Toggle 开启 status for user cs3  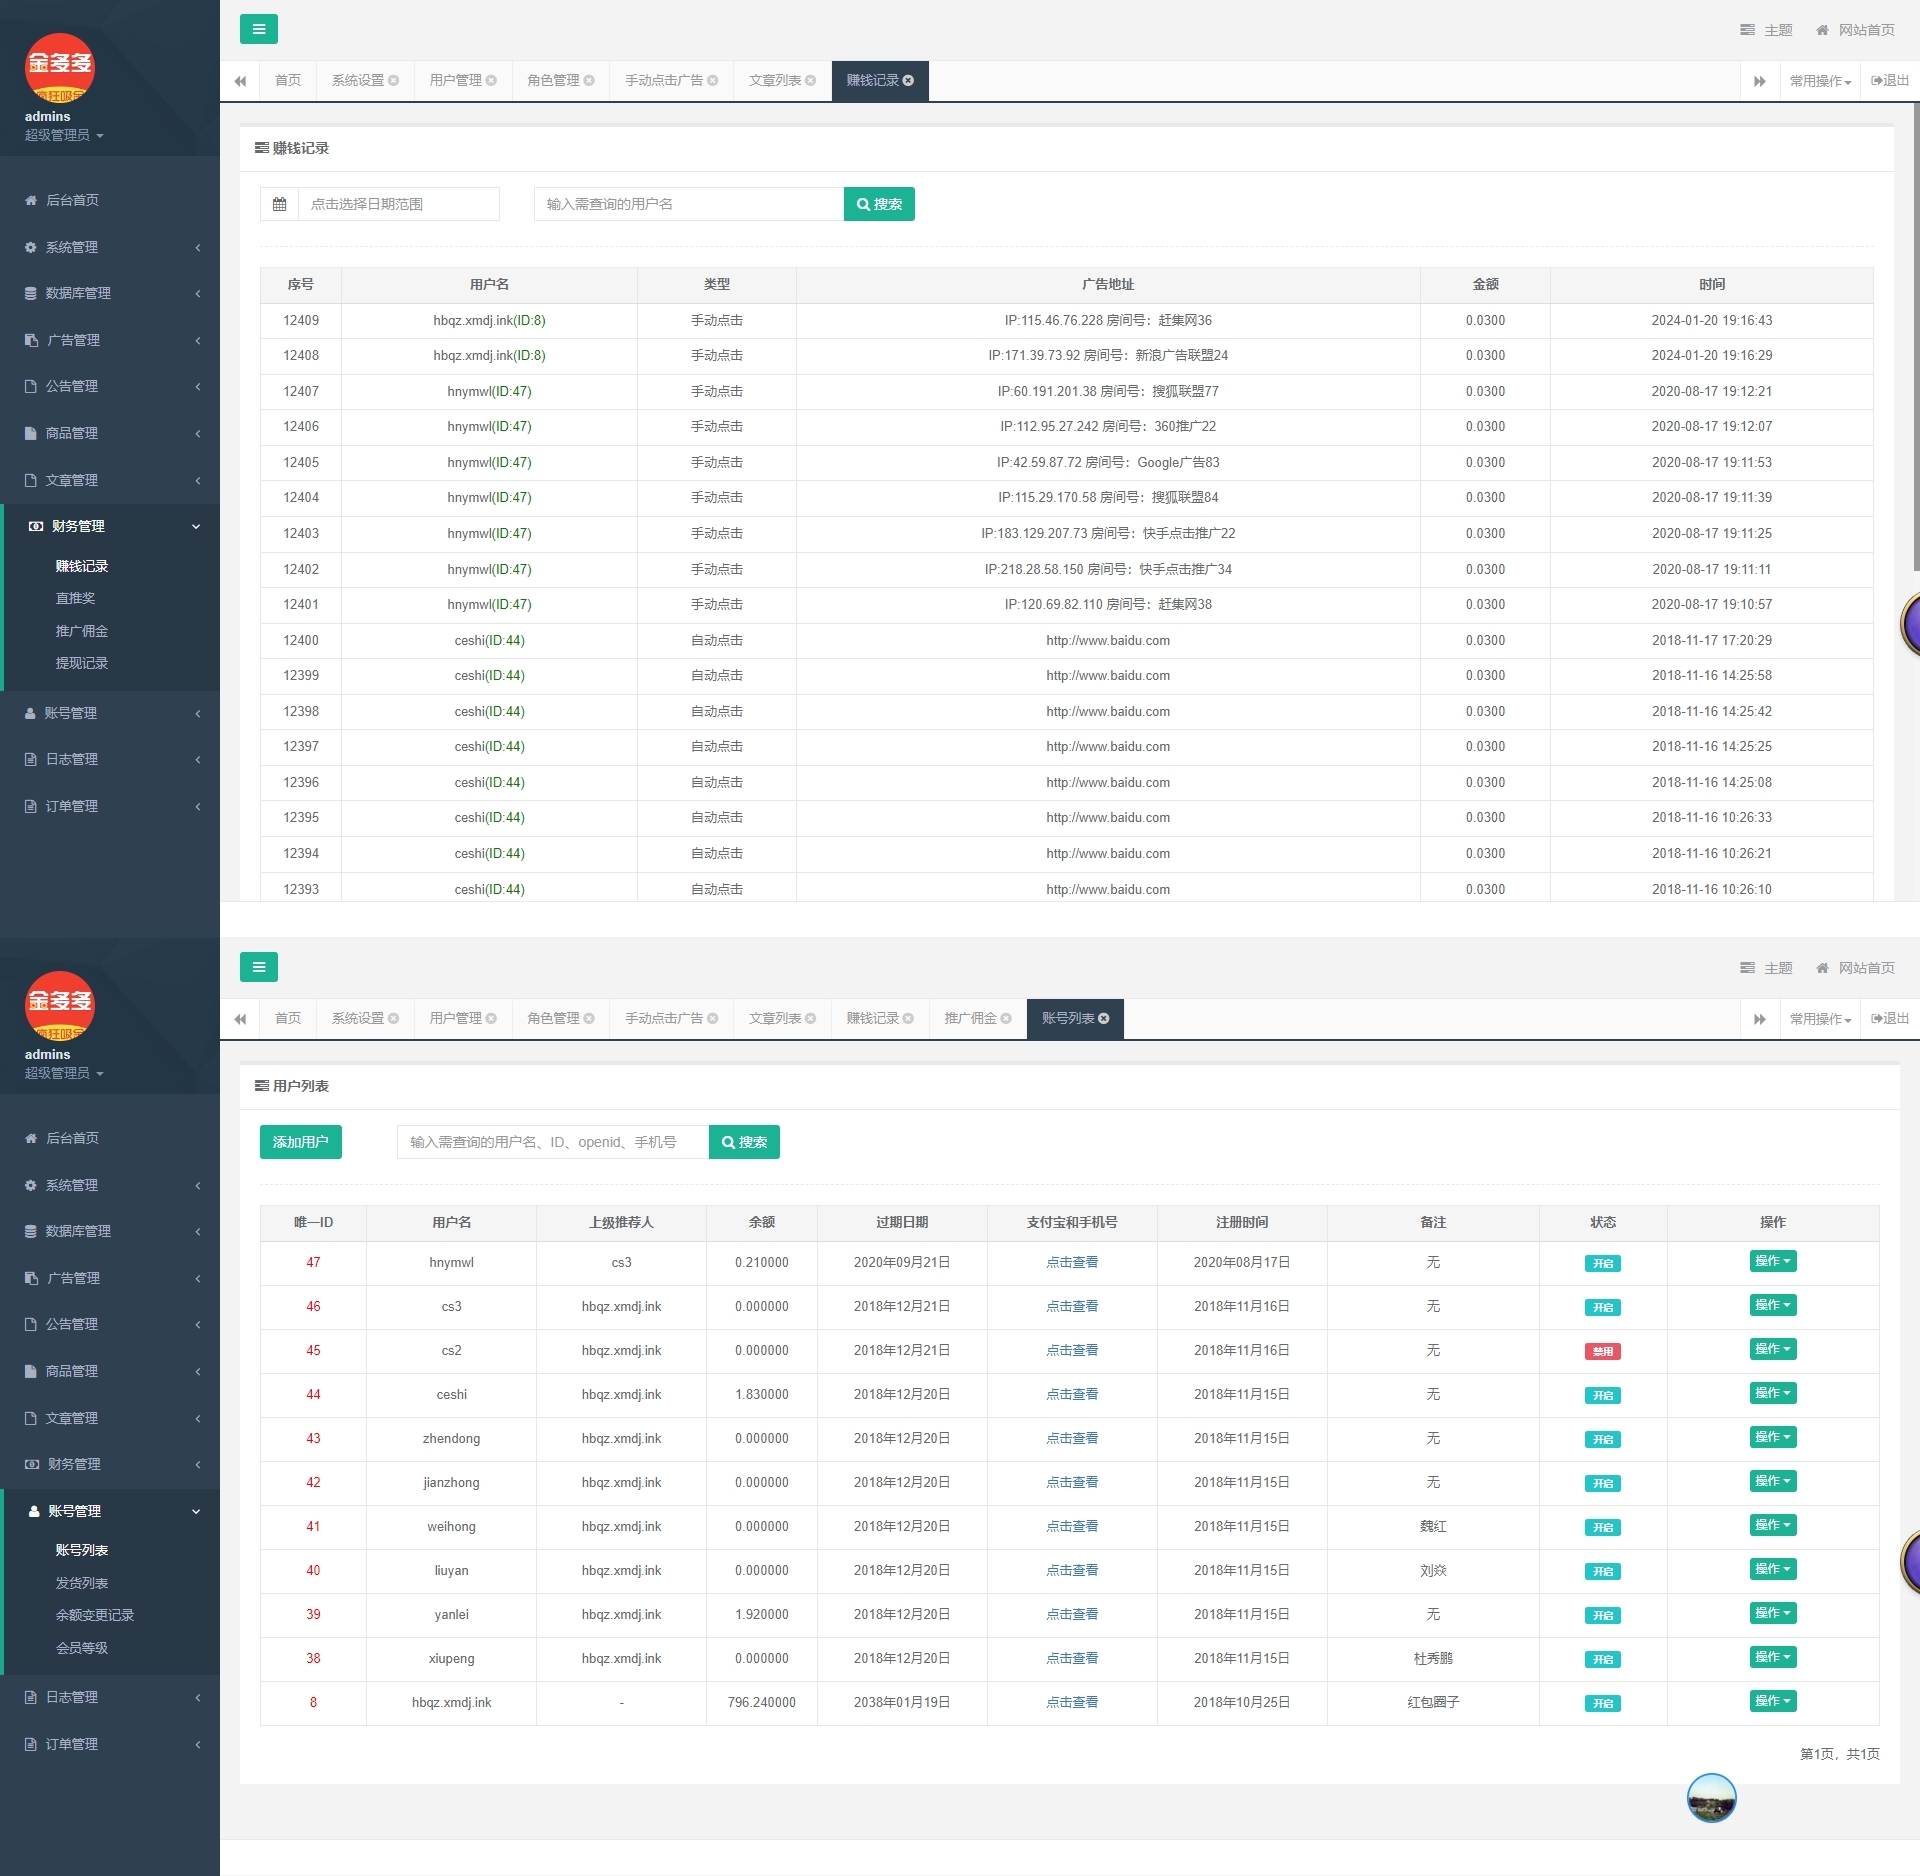tap(1602, 1307)
